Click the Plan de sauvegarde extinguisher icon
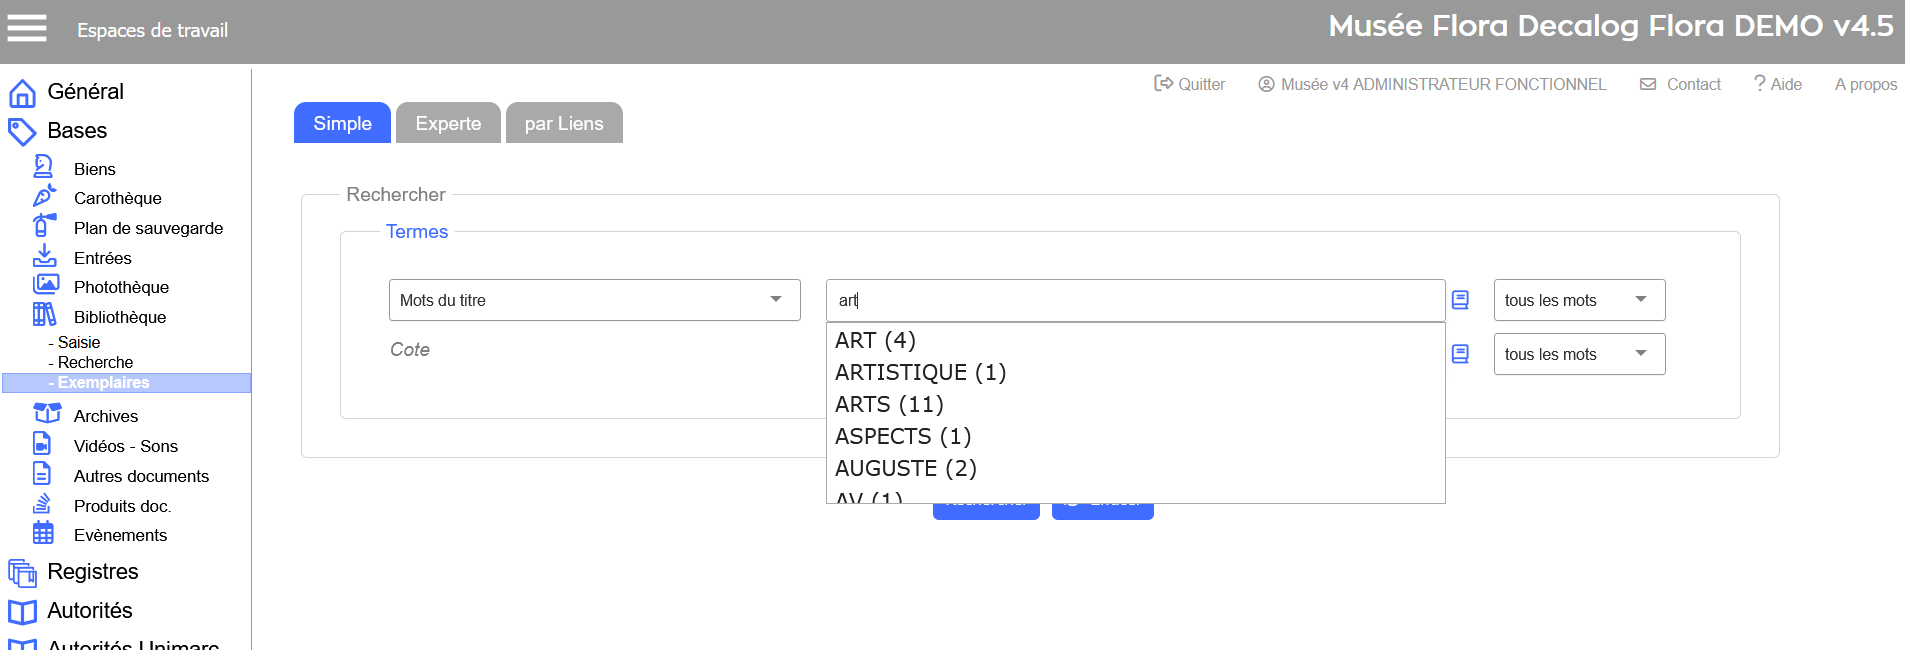This screenshot has height=650, width=1905. 44,226
